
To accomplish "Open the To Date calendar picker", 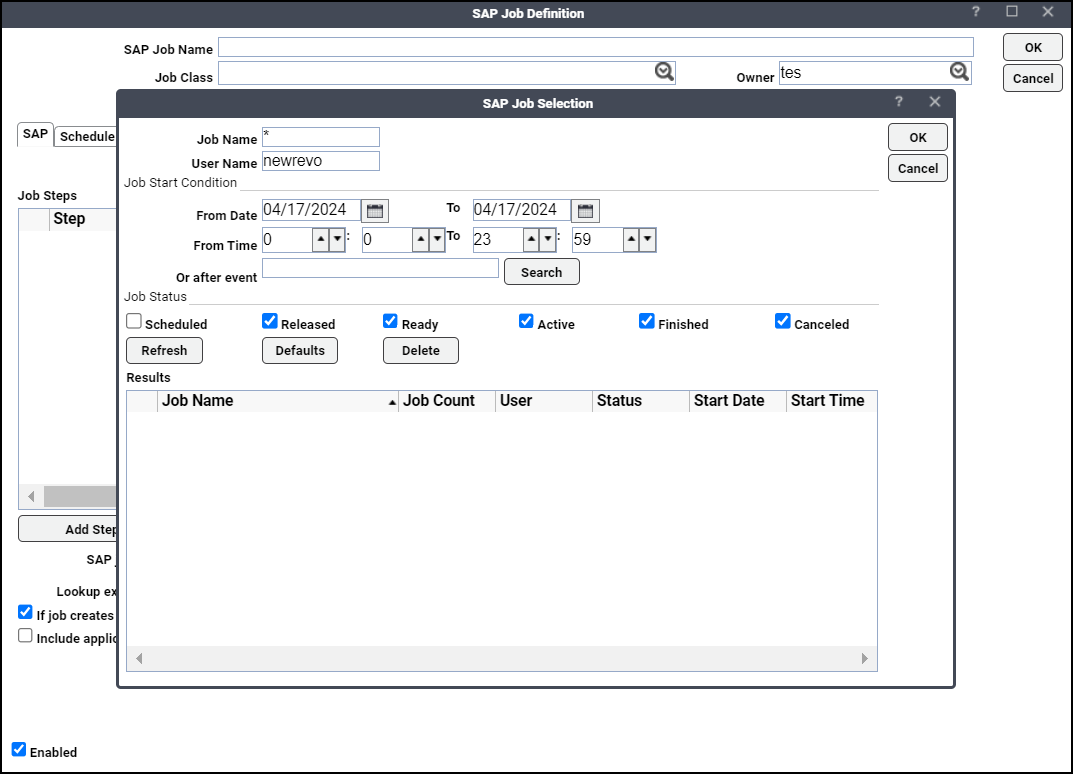I will pyautogui.click(x=586, y=211).
